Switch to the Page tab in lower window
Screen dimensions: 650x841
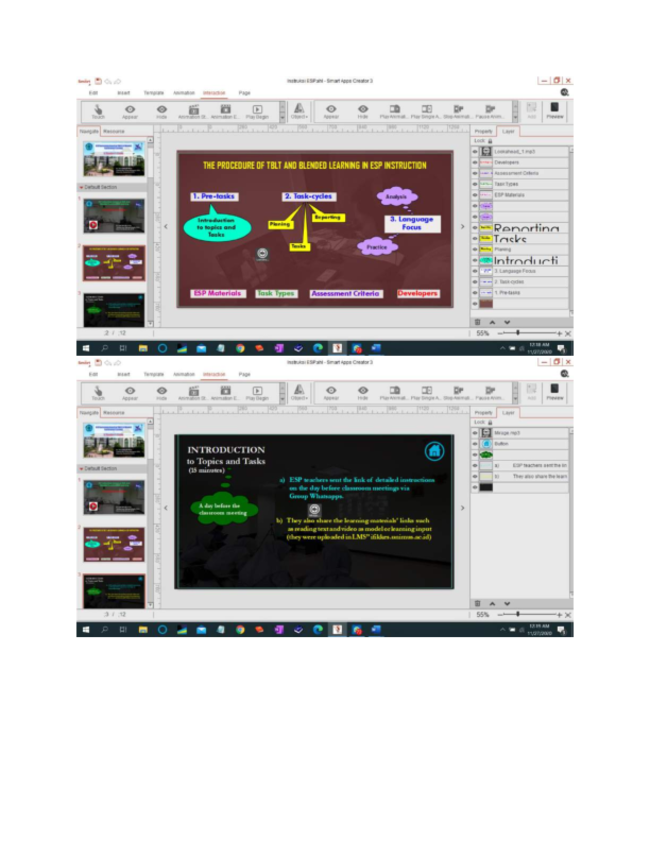coord(245,374)
